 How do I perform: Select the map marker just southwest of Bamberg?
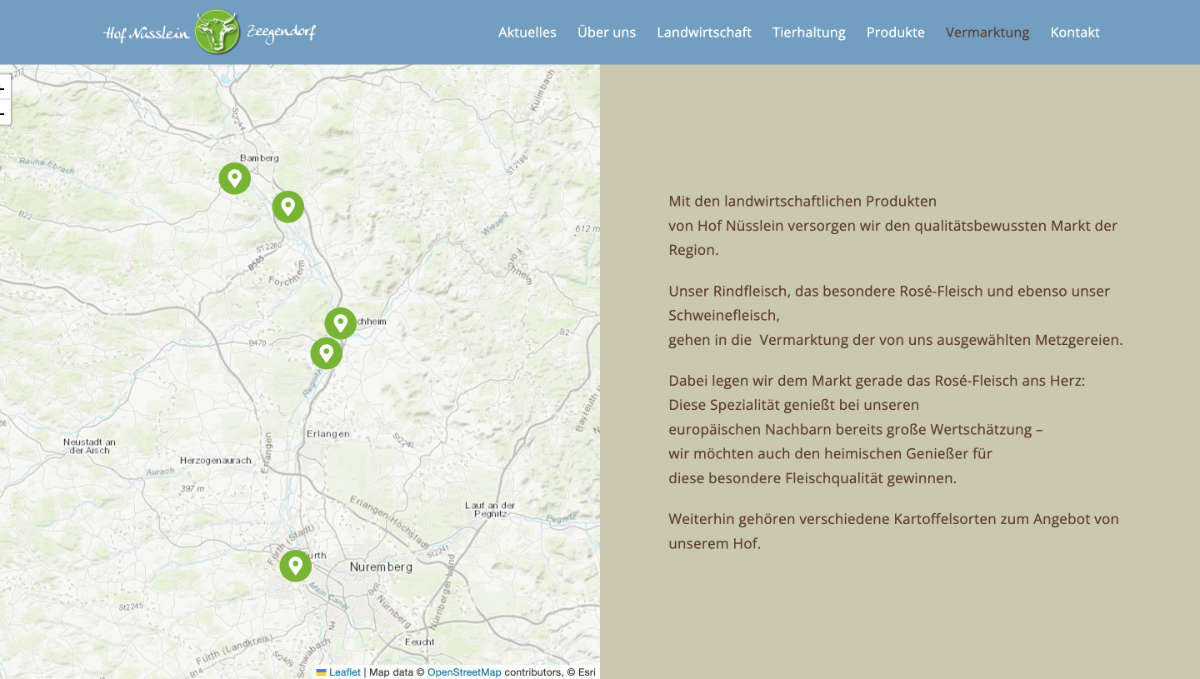point(234,178)
